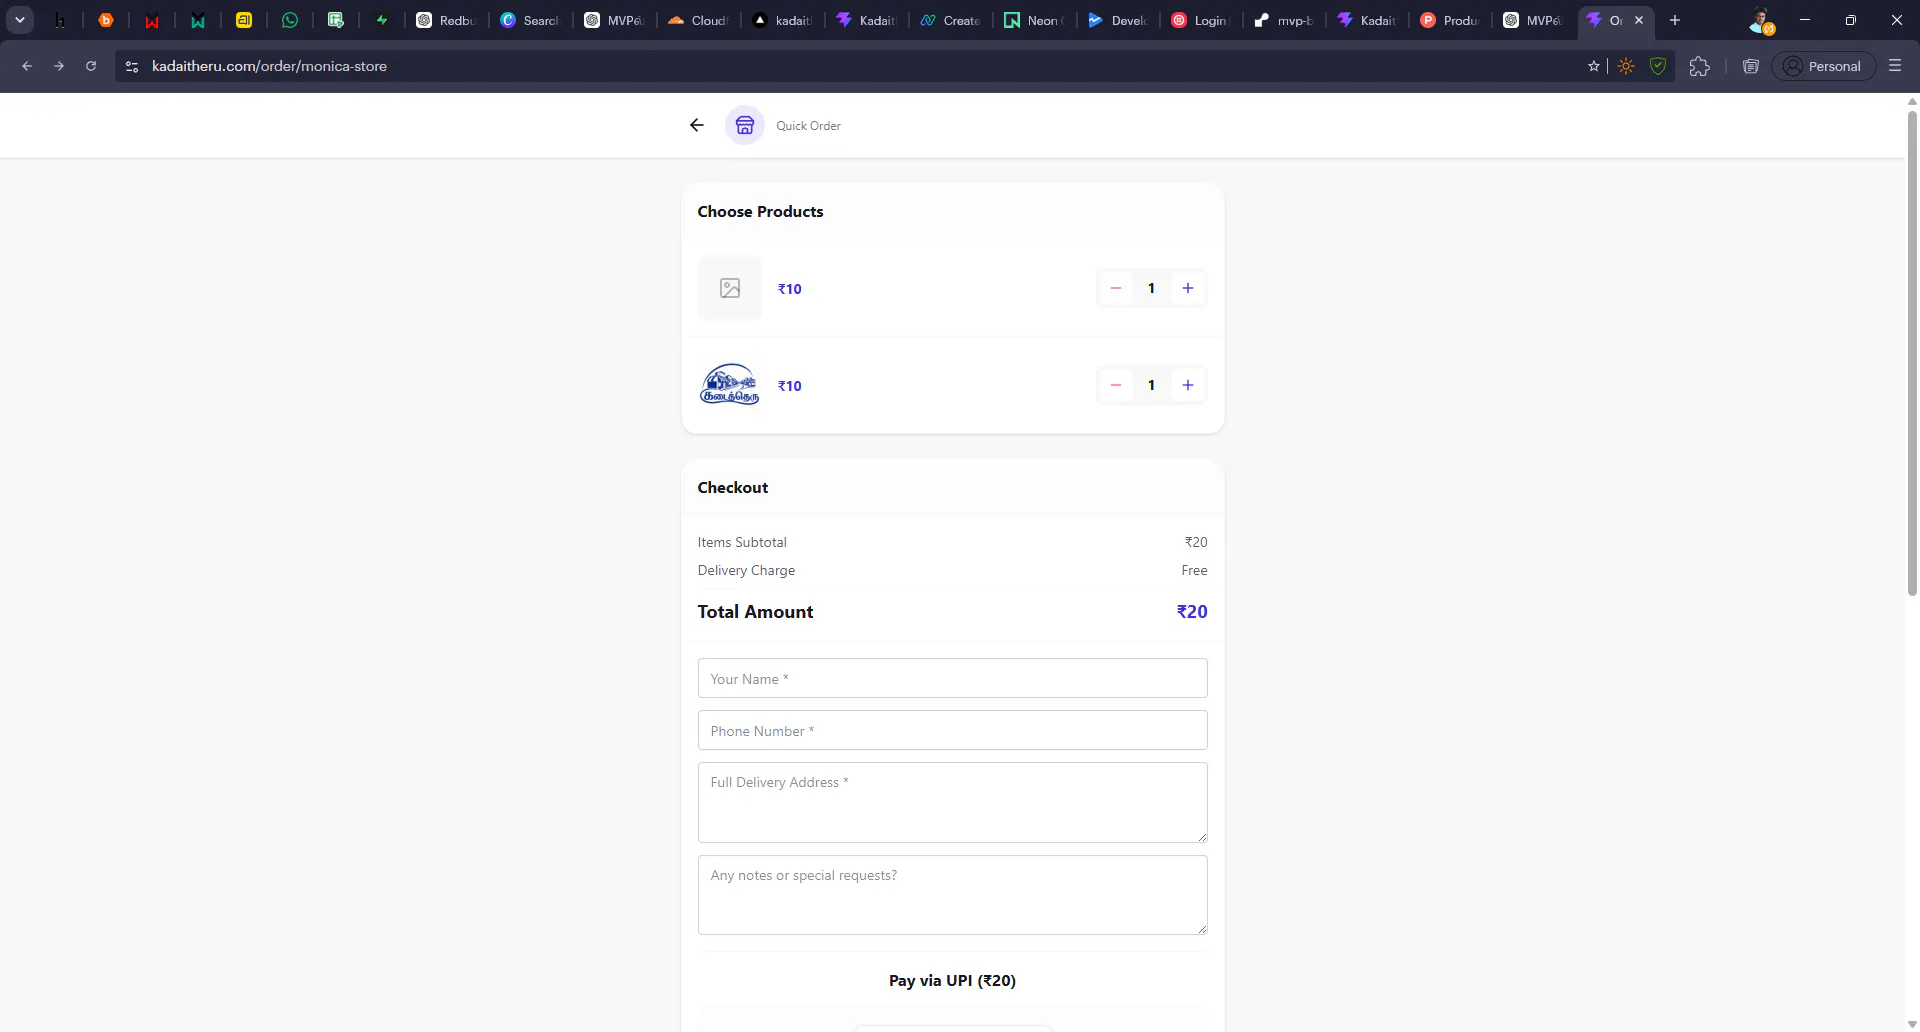The height and width of the screenshot is (1032, 1920).
Task: Open the pinned green spreadsheet tab
Action: pyautogui.click(x=336, y=20)
